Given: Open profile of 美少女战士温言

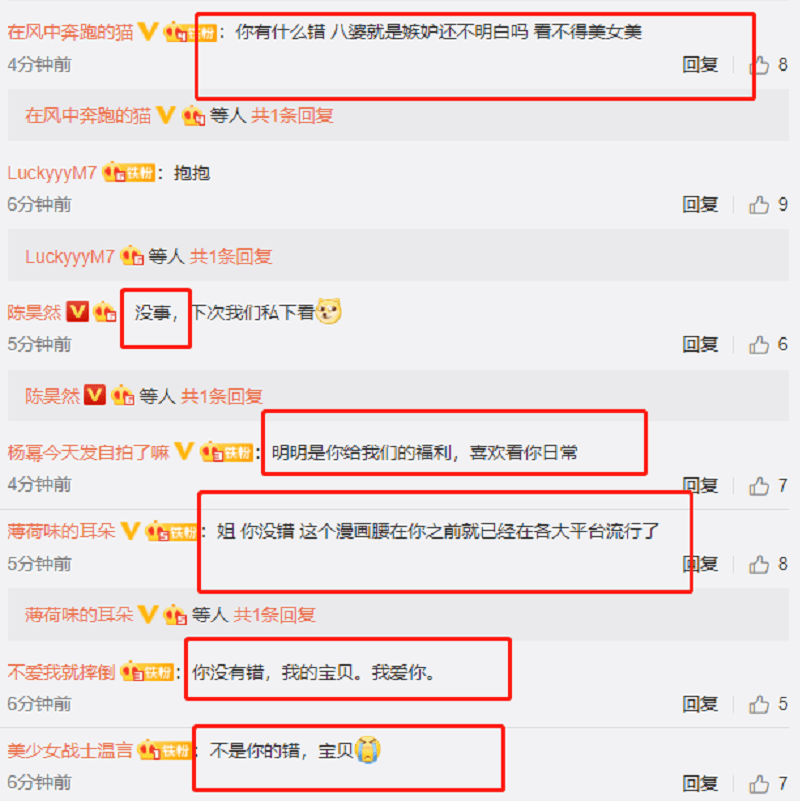Looking at the screenshot, I should 70,751.
